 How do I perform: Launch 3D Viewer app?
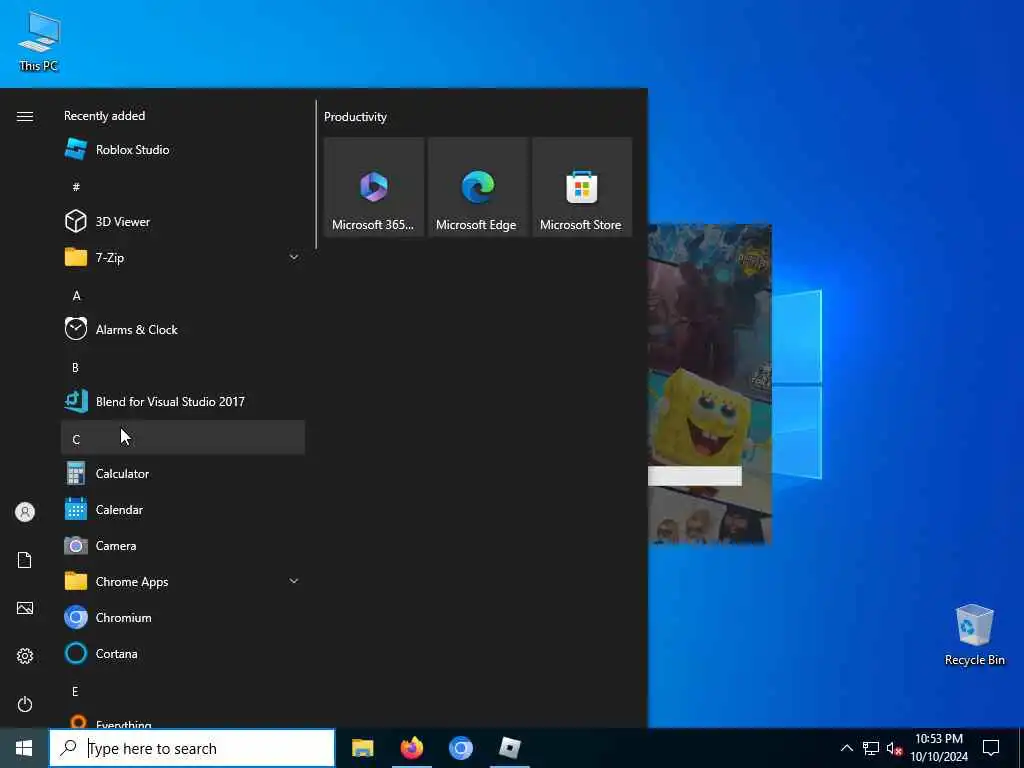click(183, 221)
